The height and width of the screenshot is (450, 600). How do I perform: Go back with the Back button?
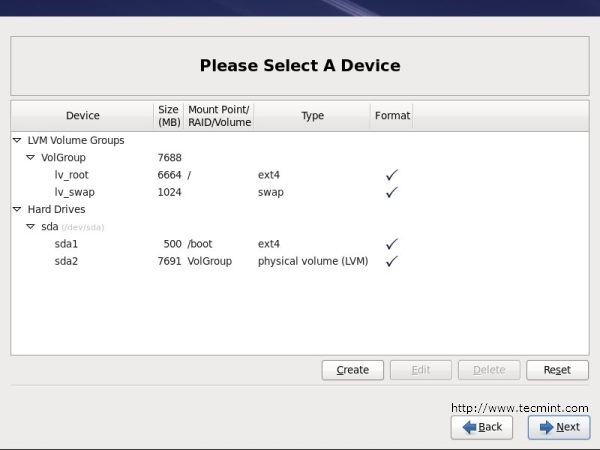pos(482,427)
